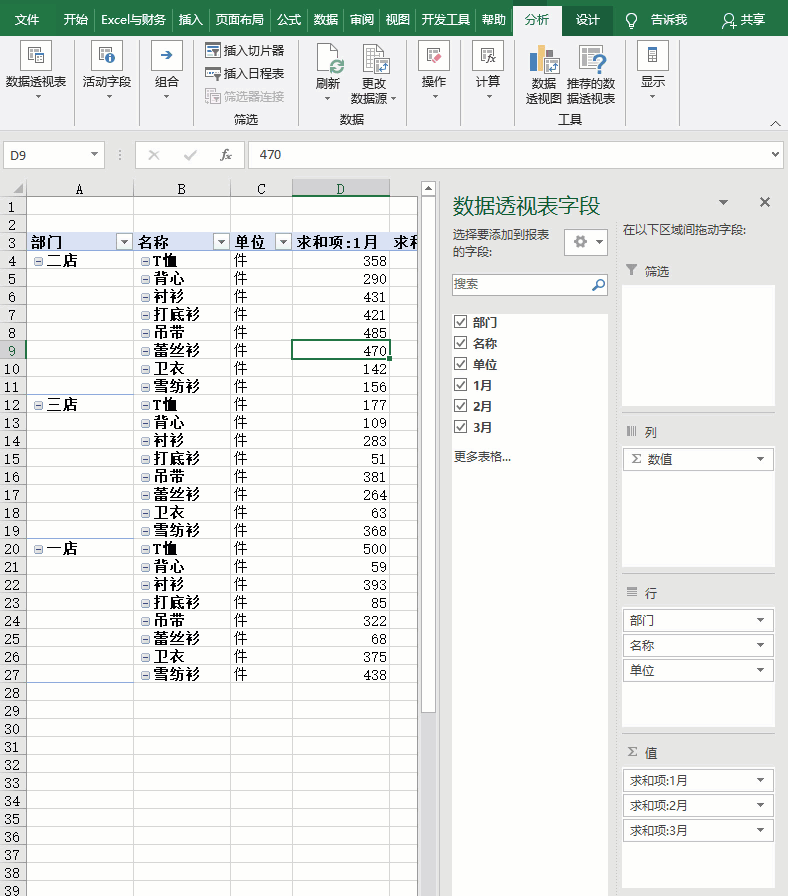Click the 组合 arrow icon
The width and height of the screenshot is (788, 896).
(166, 55)
